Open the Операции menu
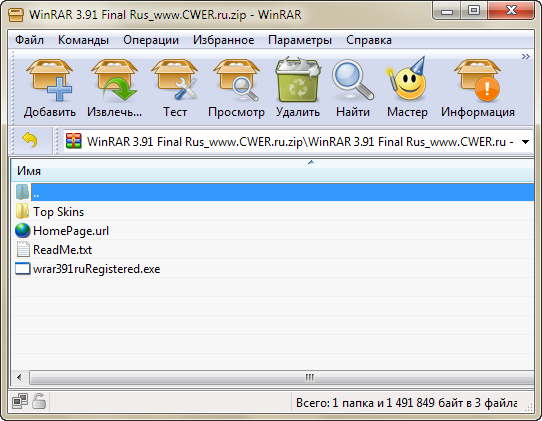 coord(151,40)
